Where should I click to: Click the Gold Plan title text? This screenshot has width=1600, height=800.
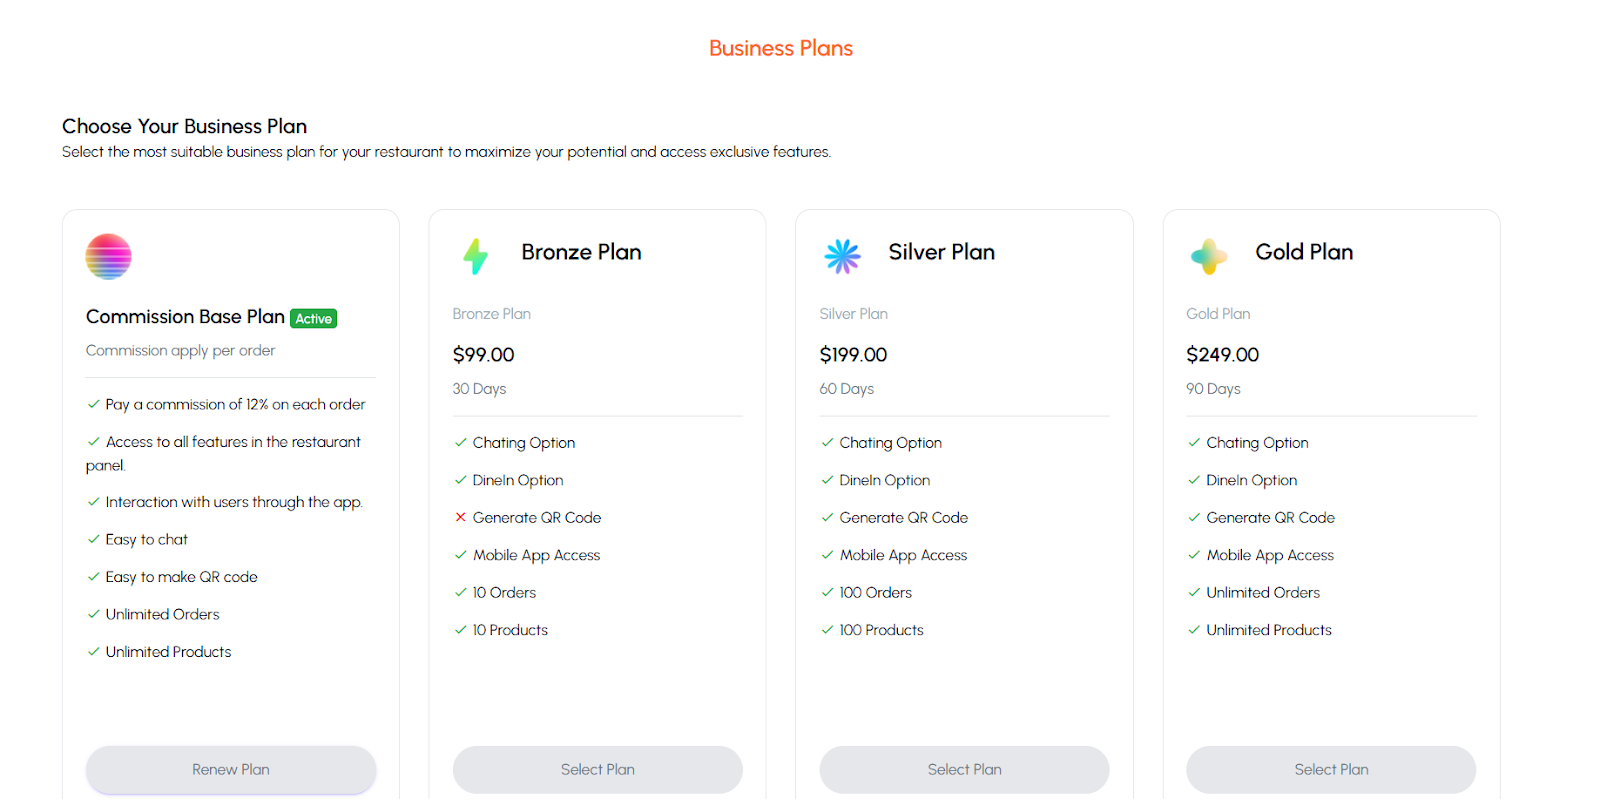click(x=1304, y=252)
